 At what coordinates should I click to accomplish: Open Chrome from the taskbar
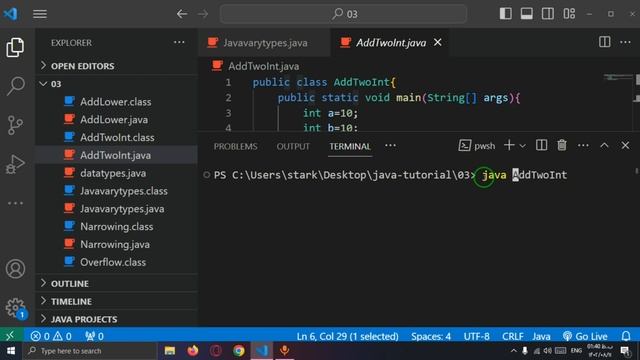pyautogui.click(x=239, y=351)
